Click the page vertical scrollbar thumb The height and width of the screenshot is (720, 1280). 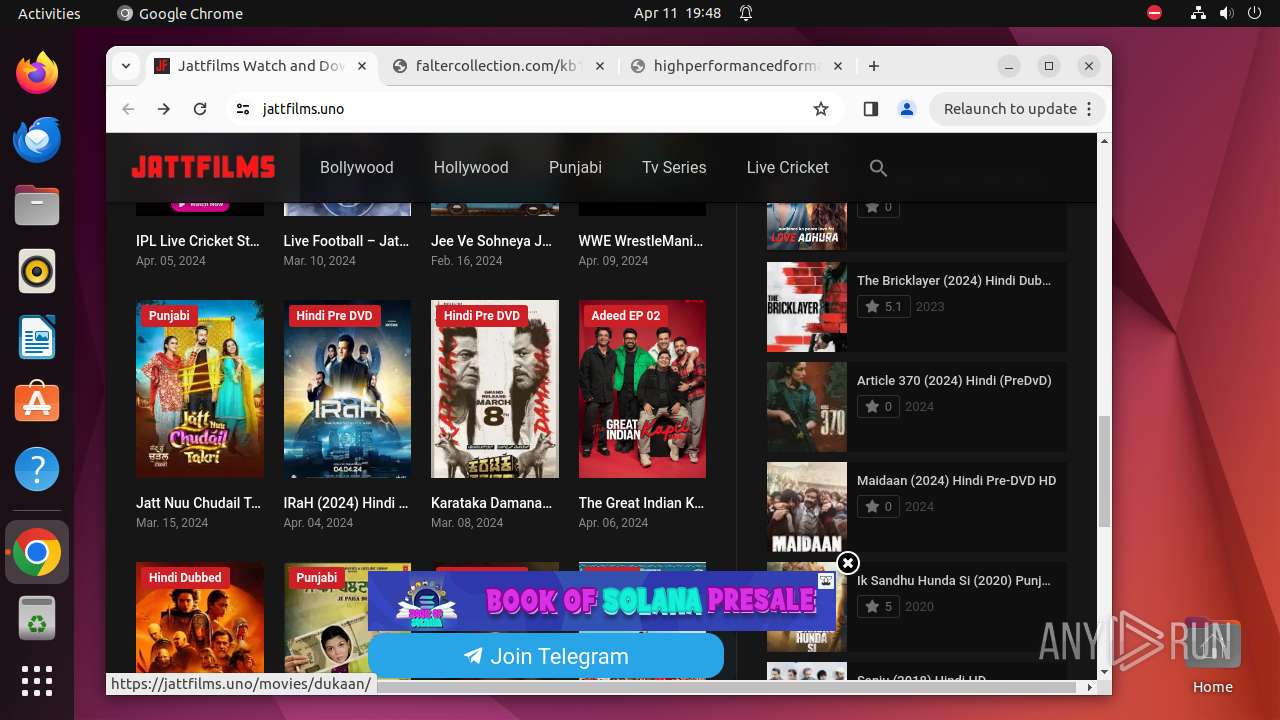[x=1104, y=472]
